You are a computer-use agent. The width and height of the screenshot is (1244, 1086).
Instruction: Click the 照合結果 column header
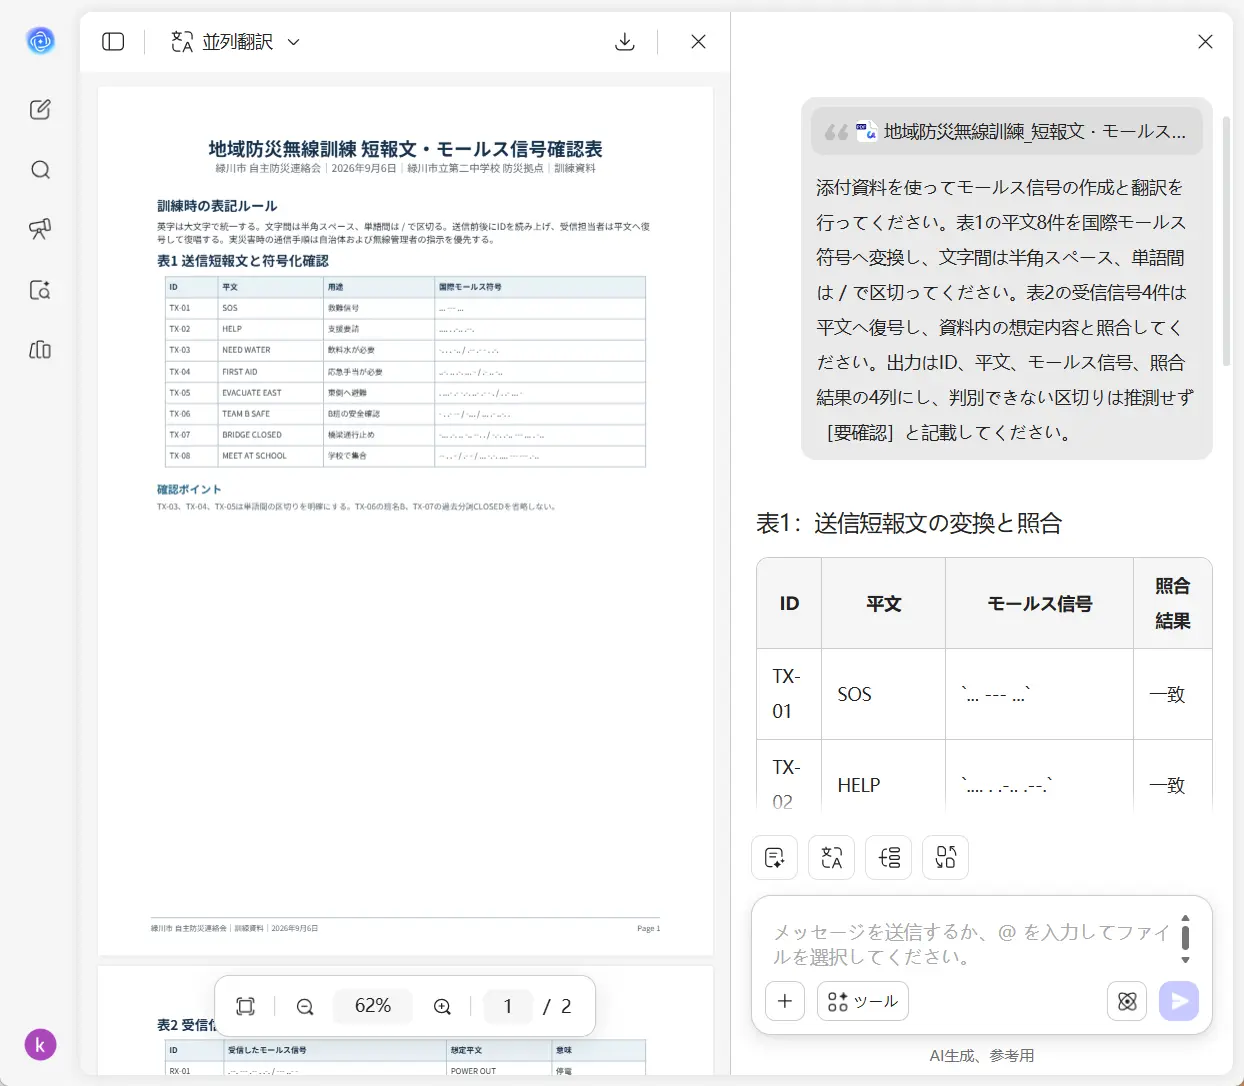(1172, 603)
